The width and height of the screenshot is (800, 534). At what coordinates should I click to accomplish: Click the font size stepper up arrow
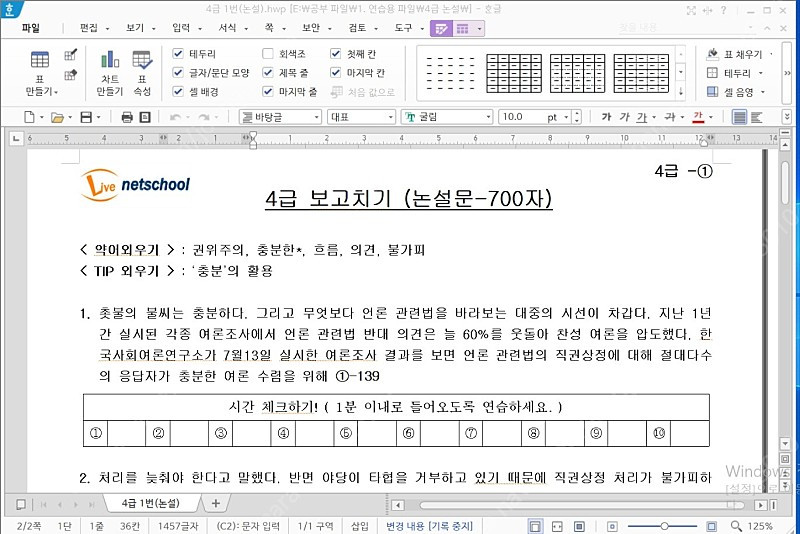[577, 113]
